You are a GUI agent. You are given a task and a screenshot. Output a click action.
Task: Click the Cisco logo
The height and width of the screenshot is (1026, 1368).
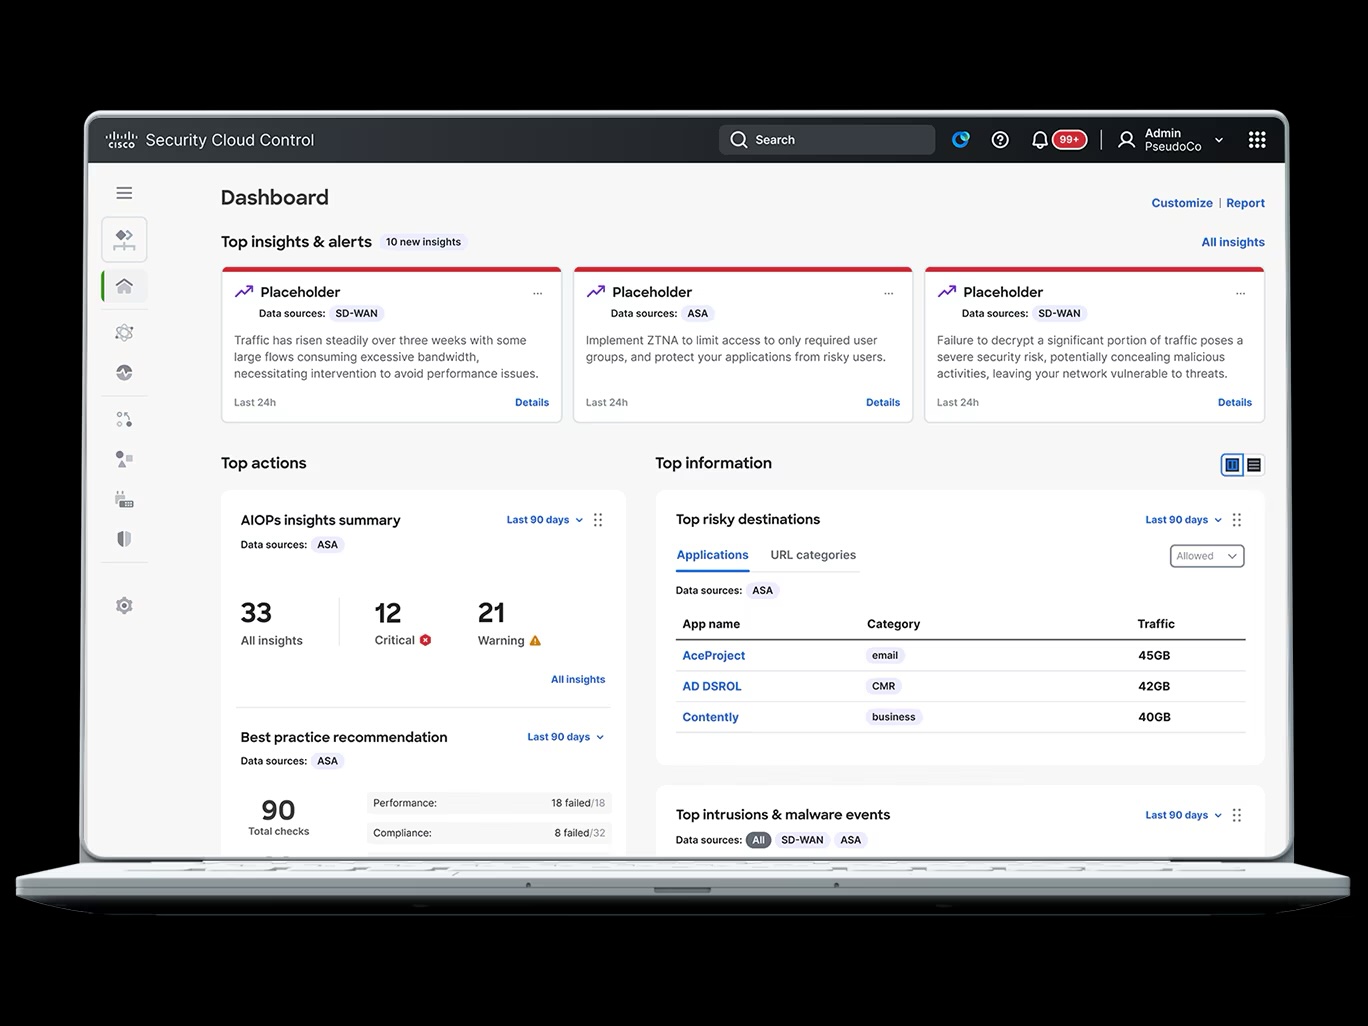[121, 140]
